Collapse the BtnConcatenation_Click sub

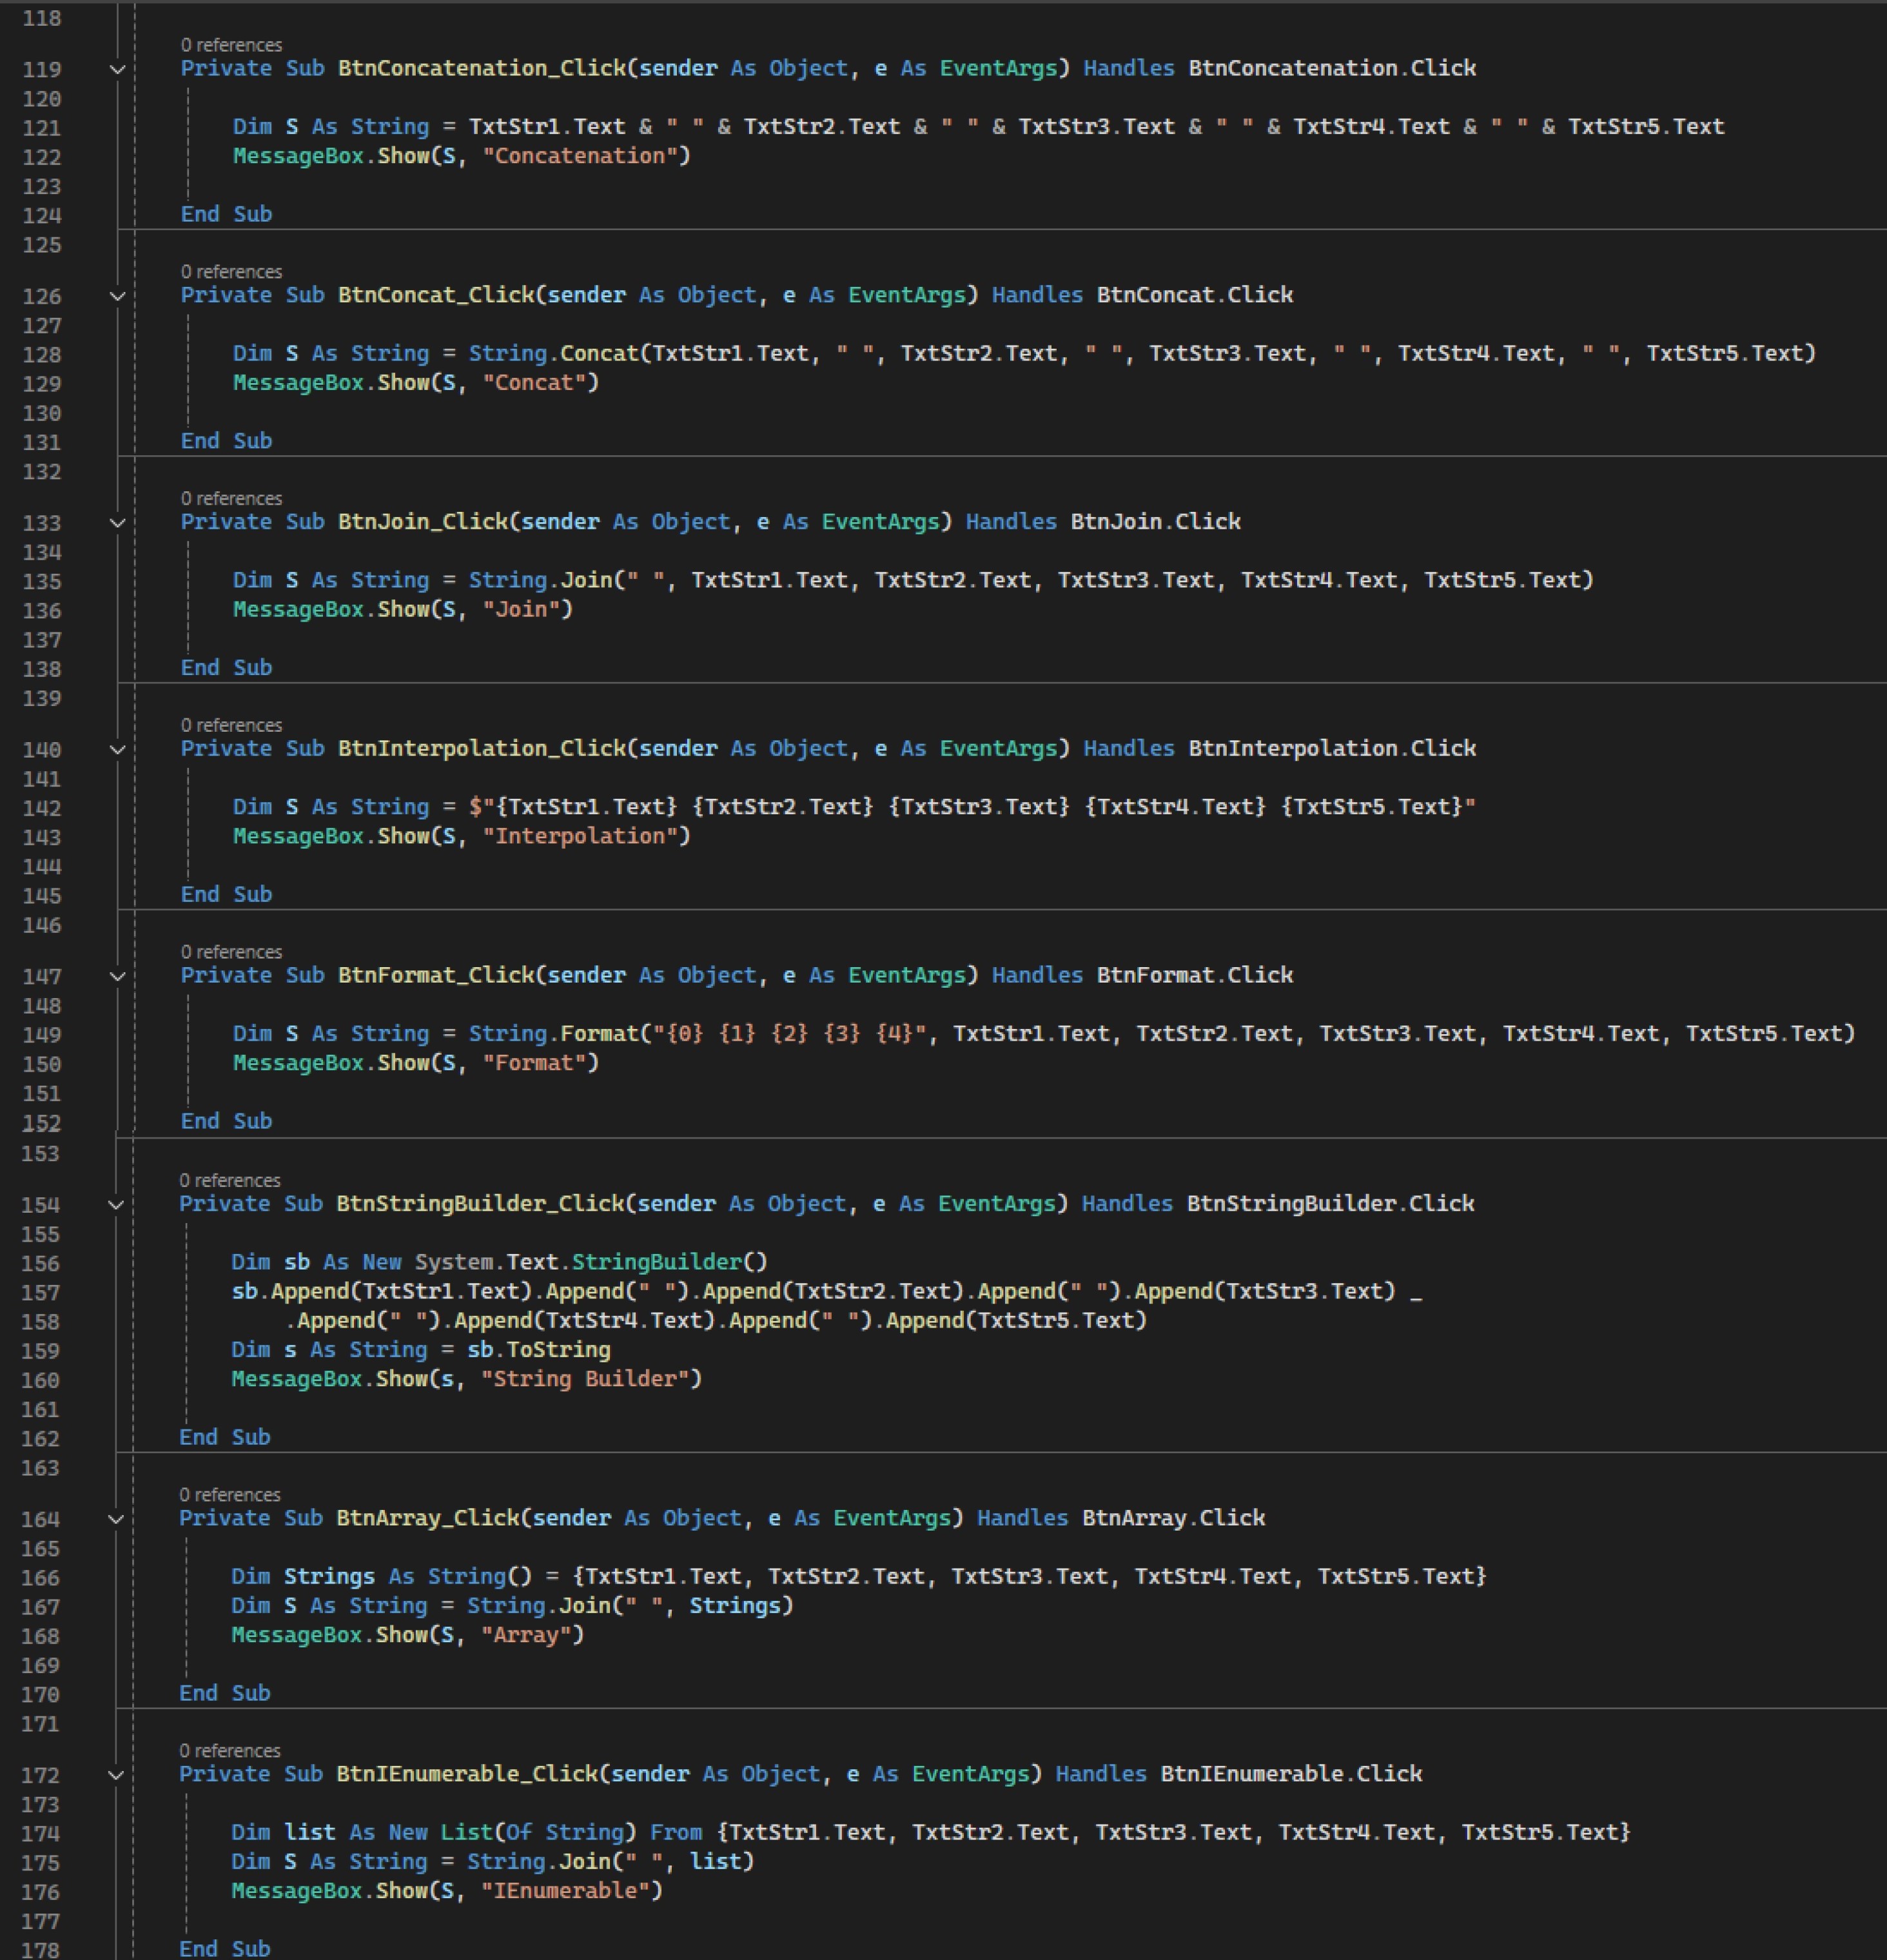point(117,70)
